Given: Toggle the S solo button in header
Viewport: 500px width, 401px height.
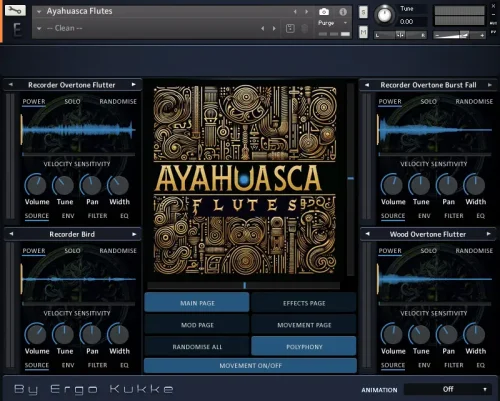Looking at the screenshot, I should [x=363, y=13].
